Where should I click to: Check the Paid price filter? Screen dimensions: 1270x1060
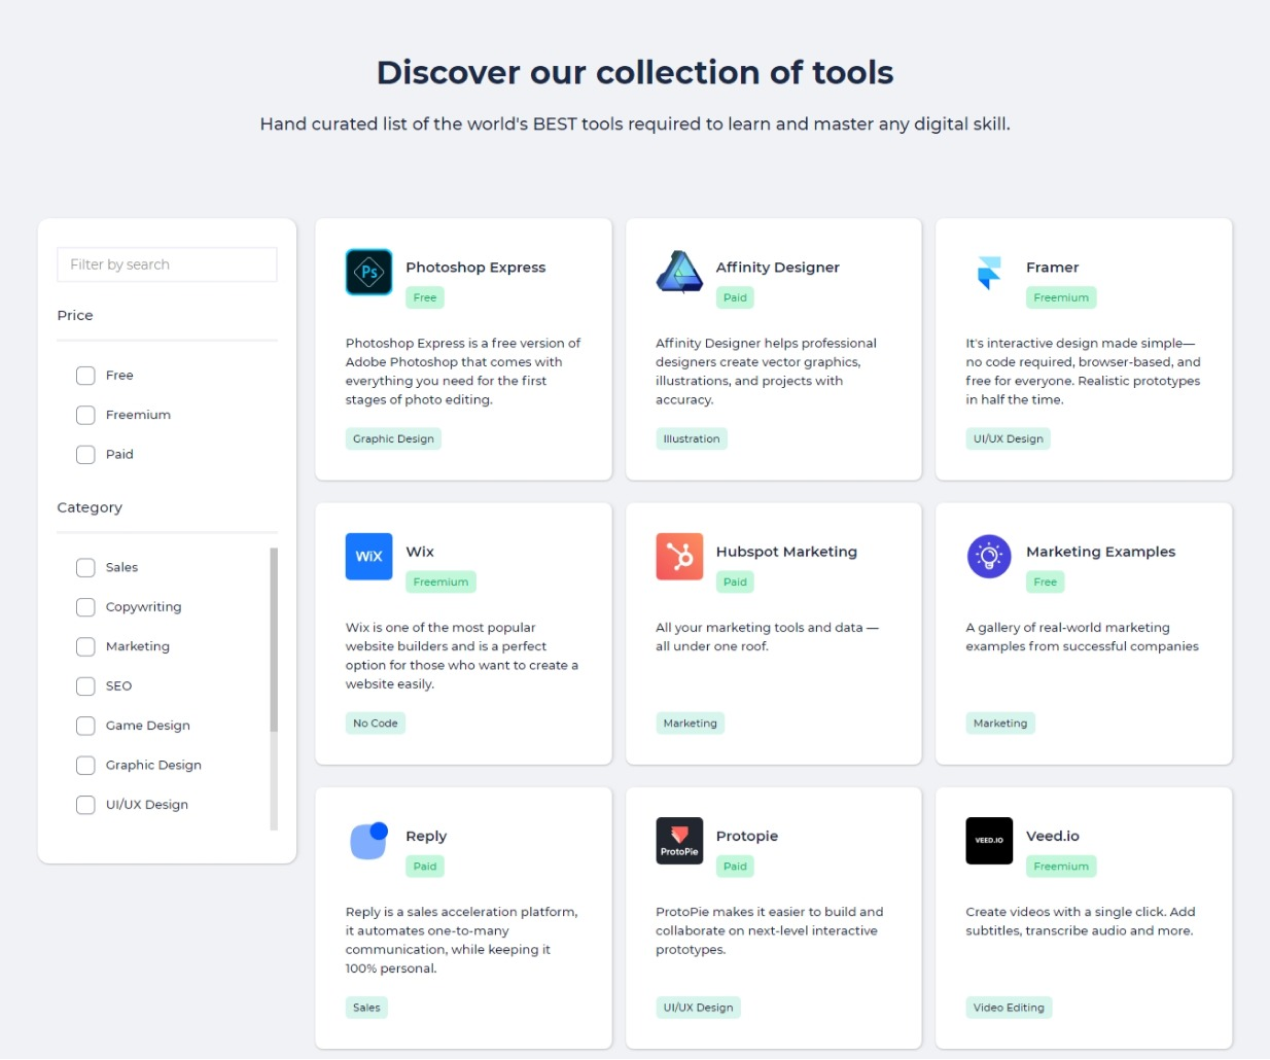coord(85,455)
